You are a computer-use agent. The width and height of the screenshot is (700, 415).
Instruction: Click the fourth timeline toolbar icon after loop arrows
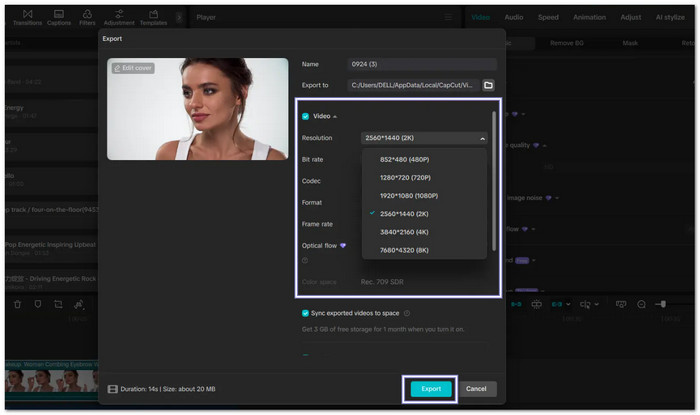point(79,304)
